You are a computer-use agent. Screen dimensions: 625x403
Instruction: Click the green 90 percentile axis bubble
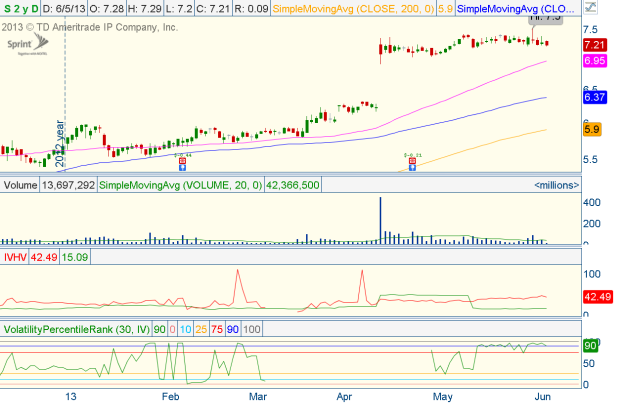pos(592,345)
